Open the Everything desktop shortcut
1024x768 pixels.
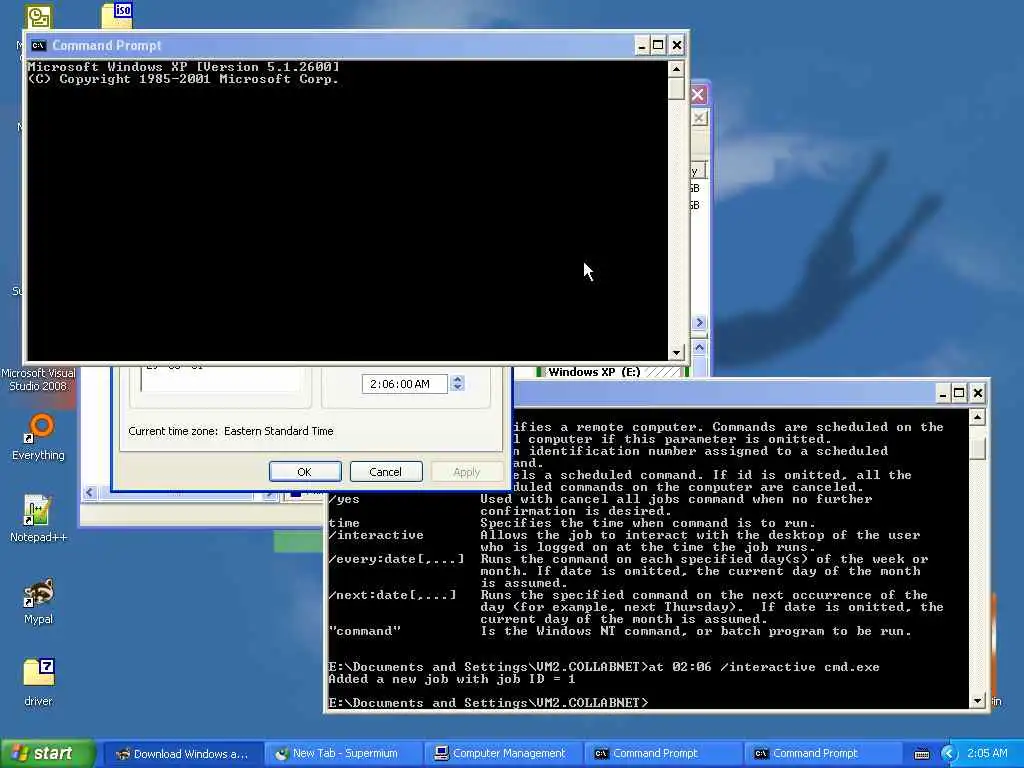click(x=38, y=437)
